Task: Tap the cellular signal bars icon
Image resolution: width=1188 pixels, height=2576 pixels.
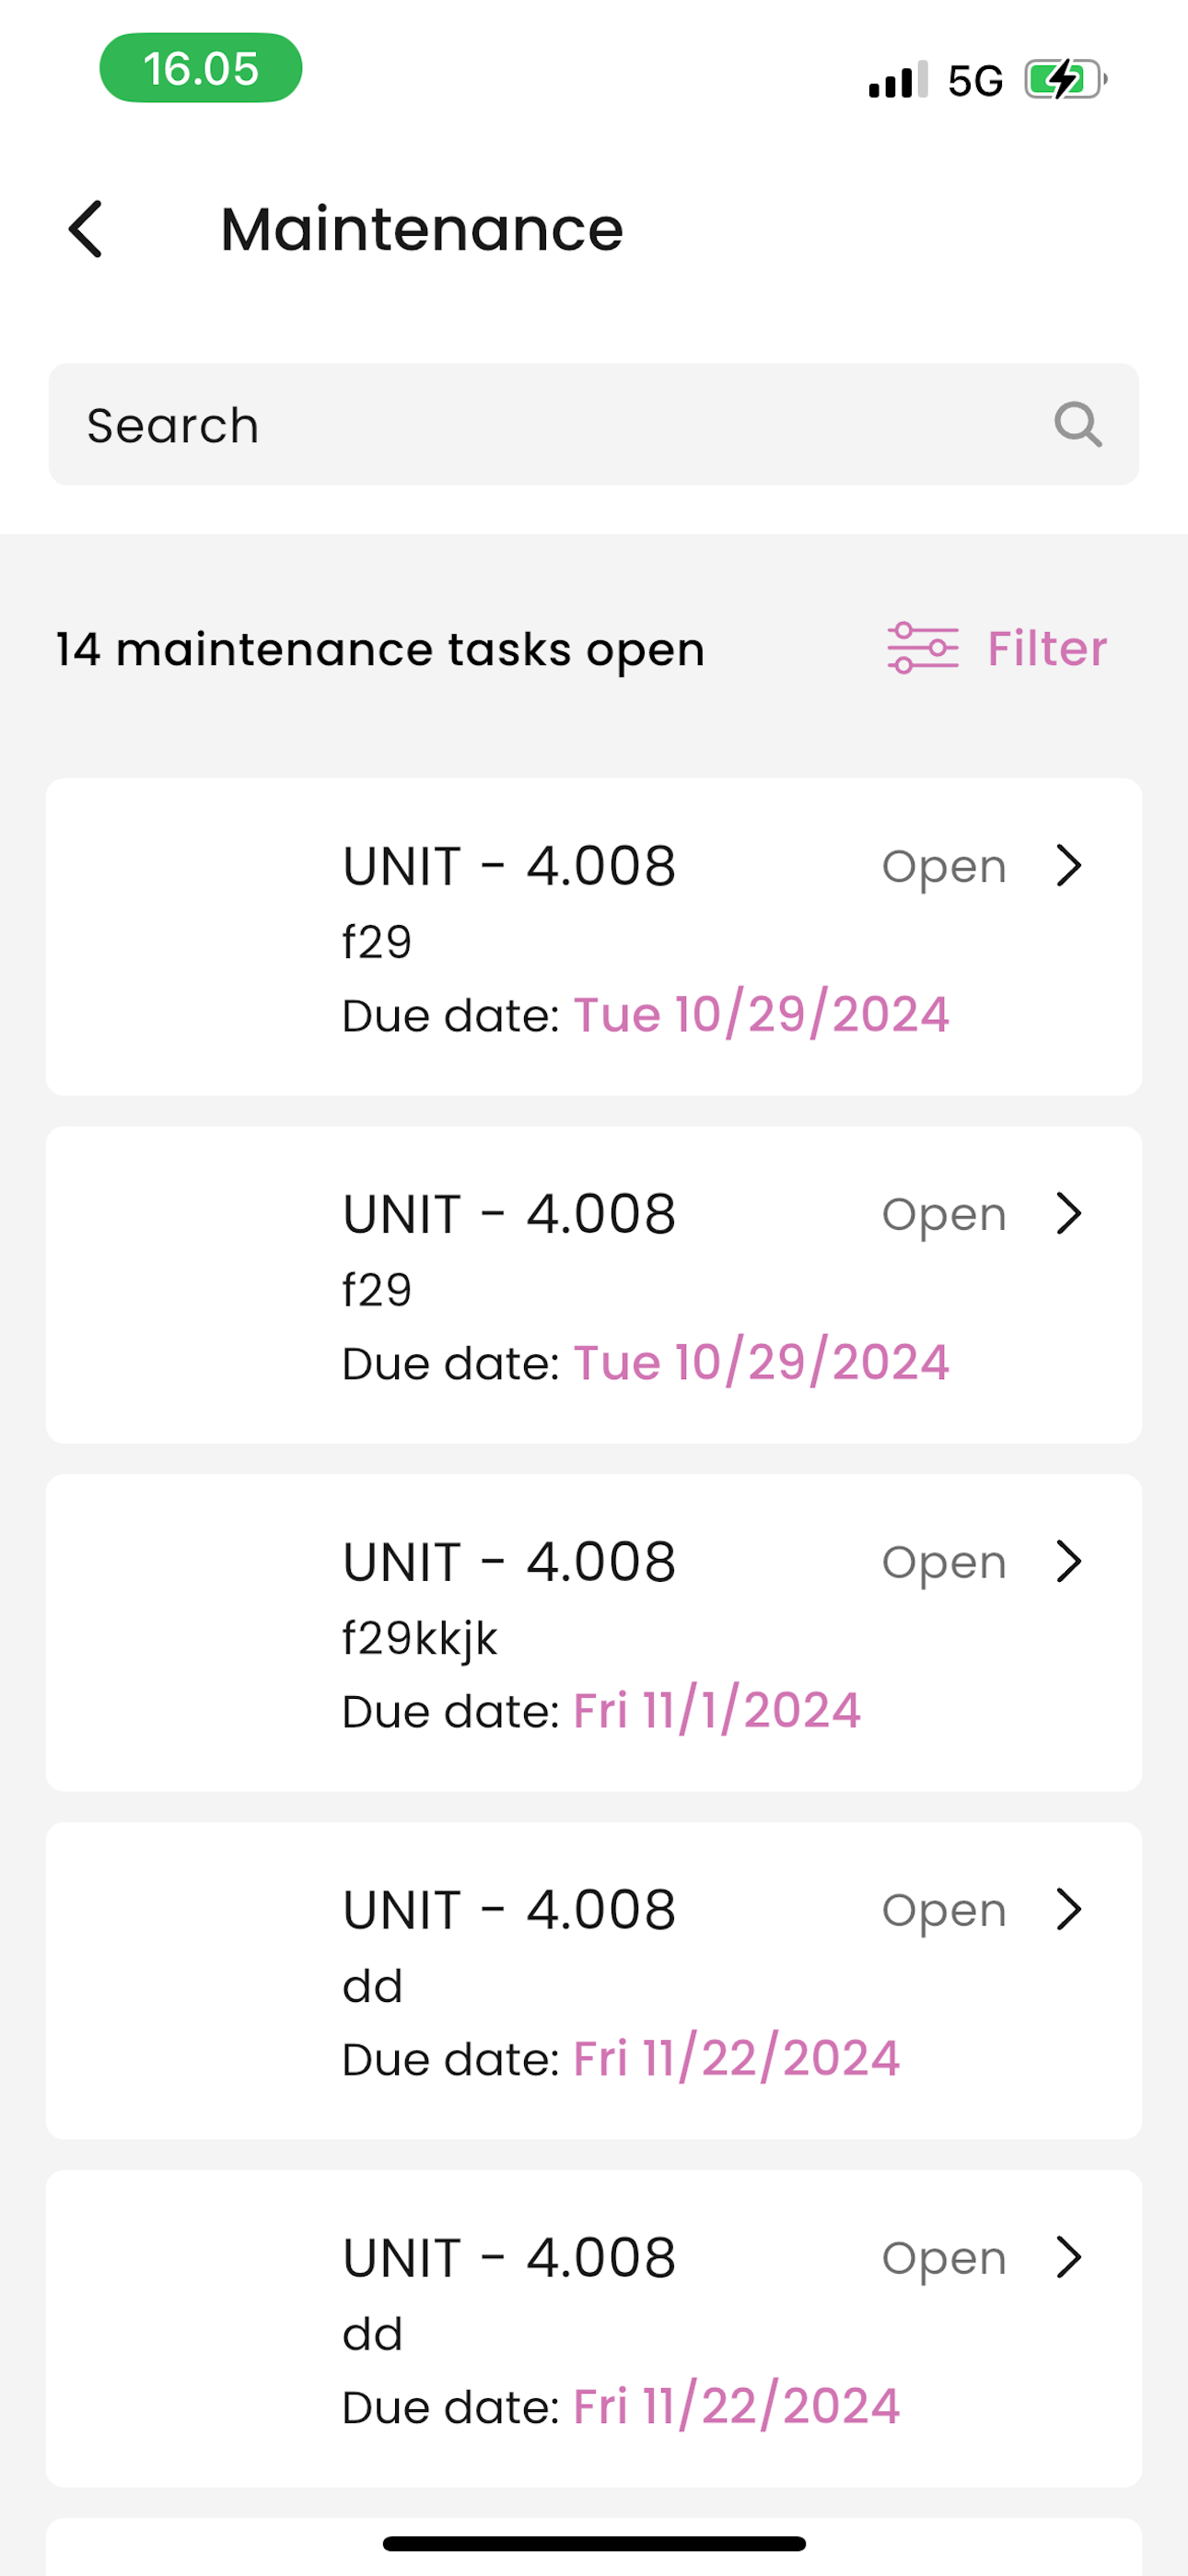Action: coord(898,79)
